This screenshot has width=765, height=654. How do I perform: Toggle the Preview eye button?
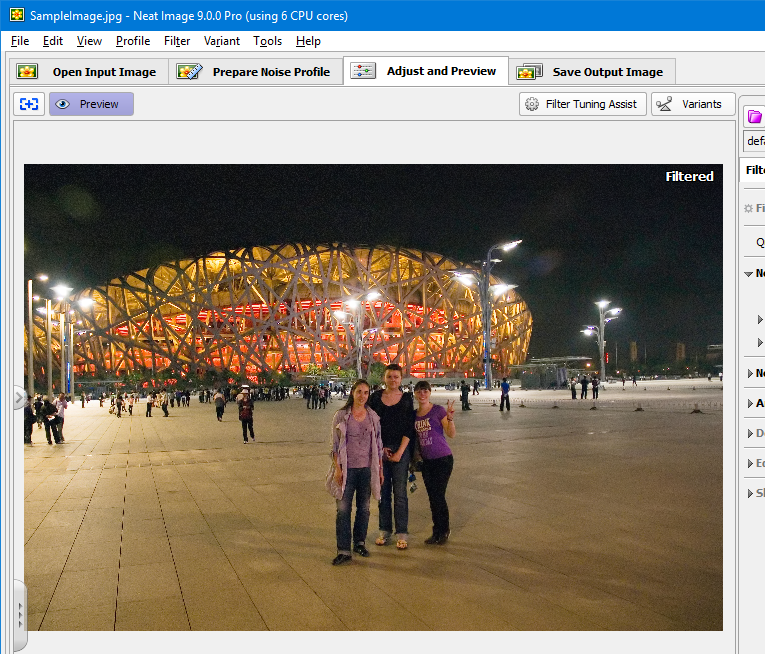click(x=63, y=104)
